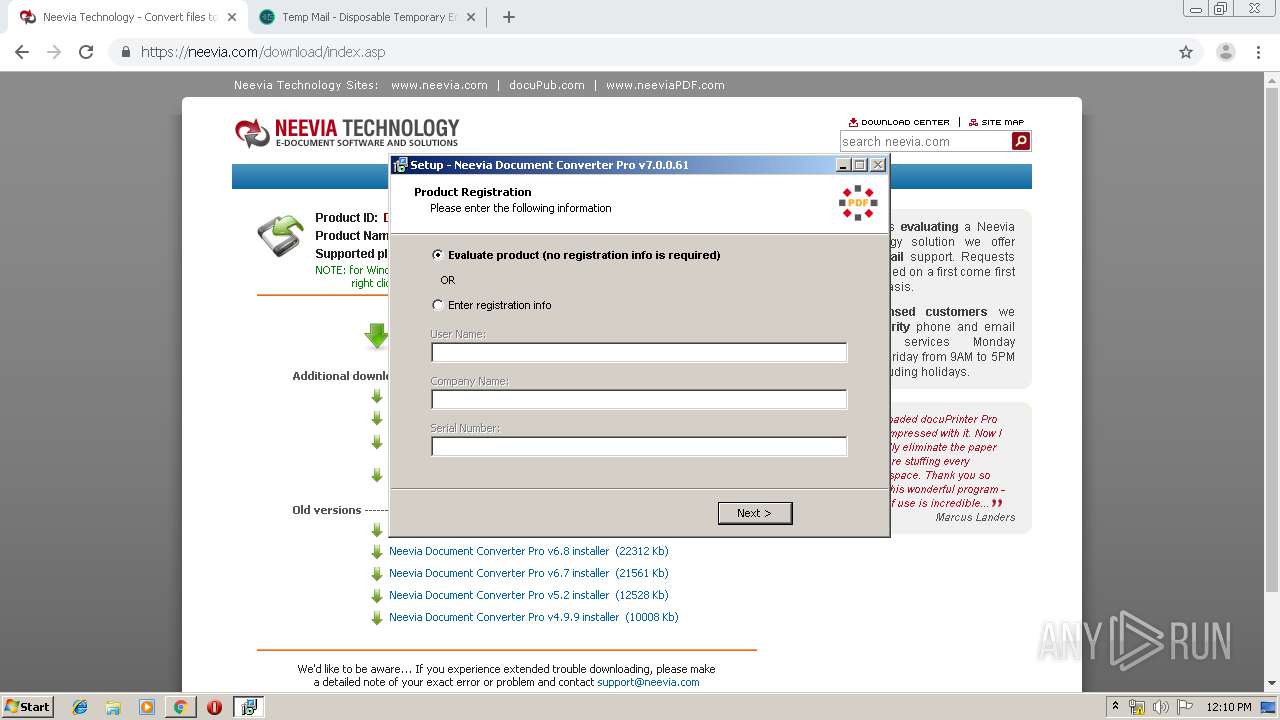The width and height of the screenshot is (1280, 720).
Task: Click the setup installer taskbar button
Action: [x=248, y=707]
